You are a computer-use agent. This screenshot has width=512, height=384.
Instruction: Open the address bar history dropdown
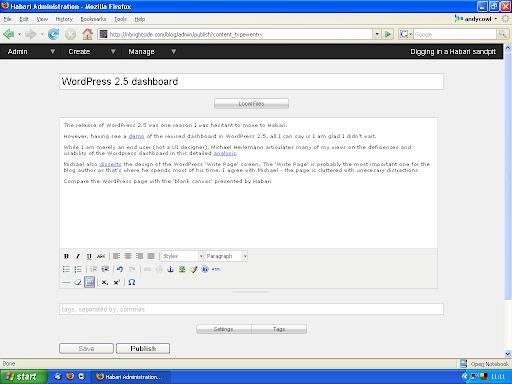coord(377,34)
